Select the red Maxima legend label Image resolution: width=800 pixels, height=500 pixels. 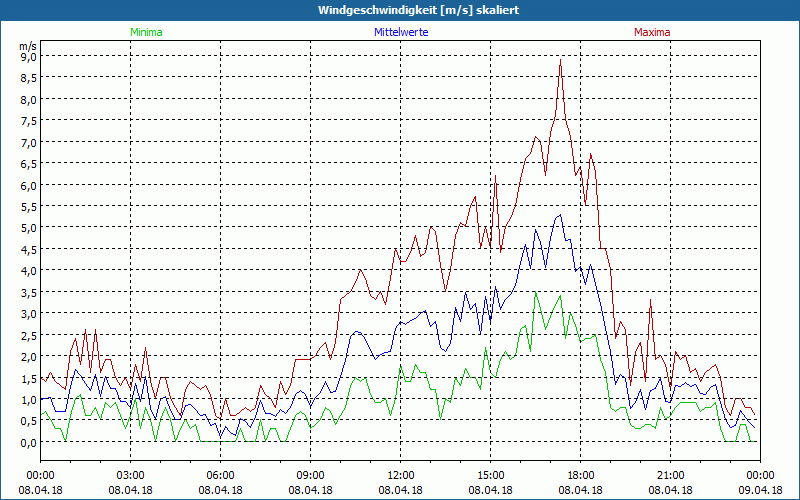(652, 32)
